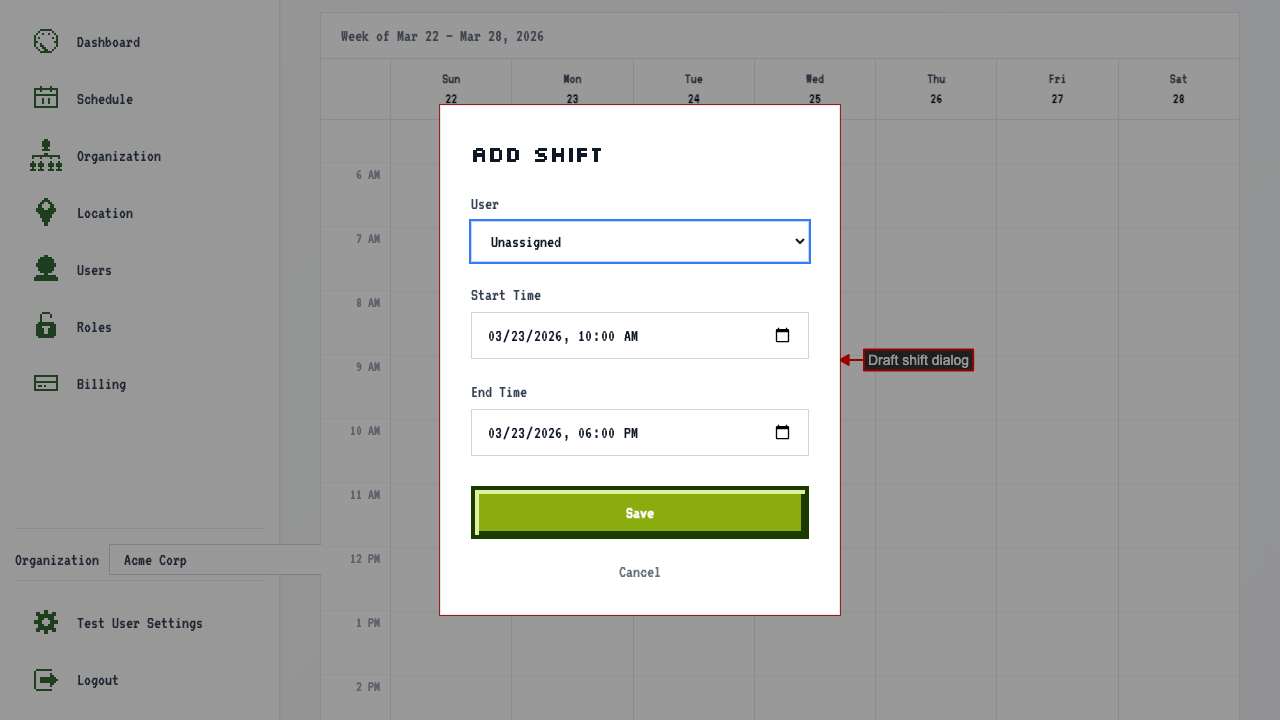Image resolution: width=1280 pixels, height=720 pixels.
Task: Open the Dashboard gauge icon
Action: pos(46,41)
